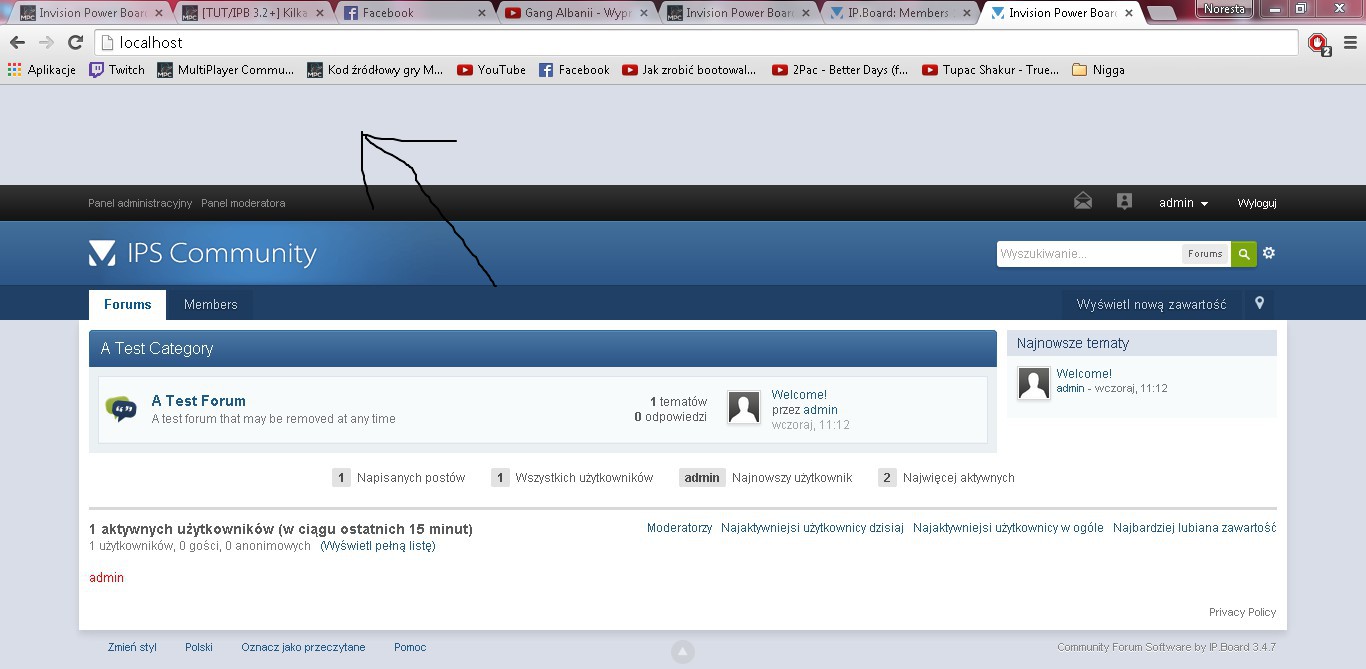1366x669 pixels.
Task: Open the Moderatorzy link
Action: coord(679,528)
